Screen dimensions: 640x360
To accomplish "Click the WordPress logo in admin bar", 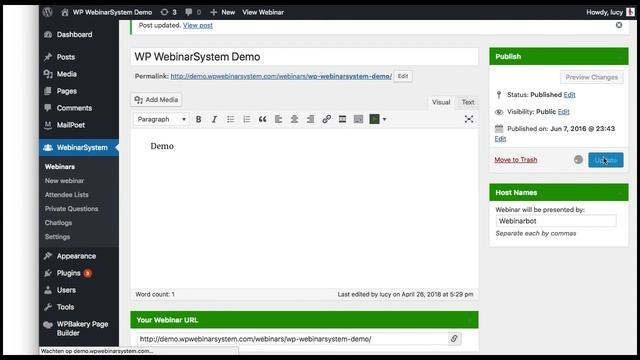I will pyautogui.click(x=48, y=12).
